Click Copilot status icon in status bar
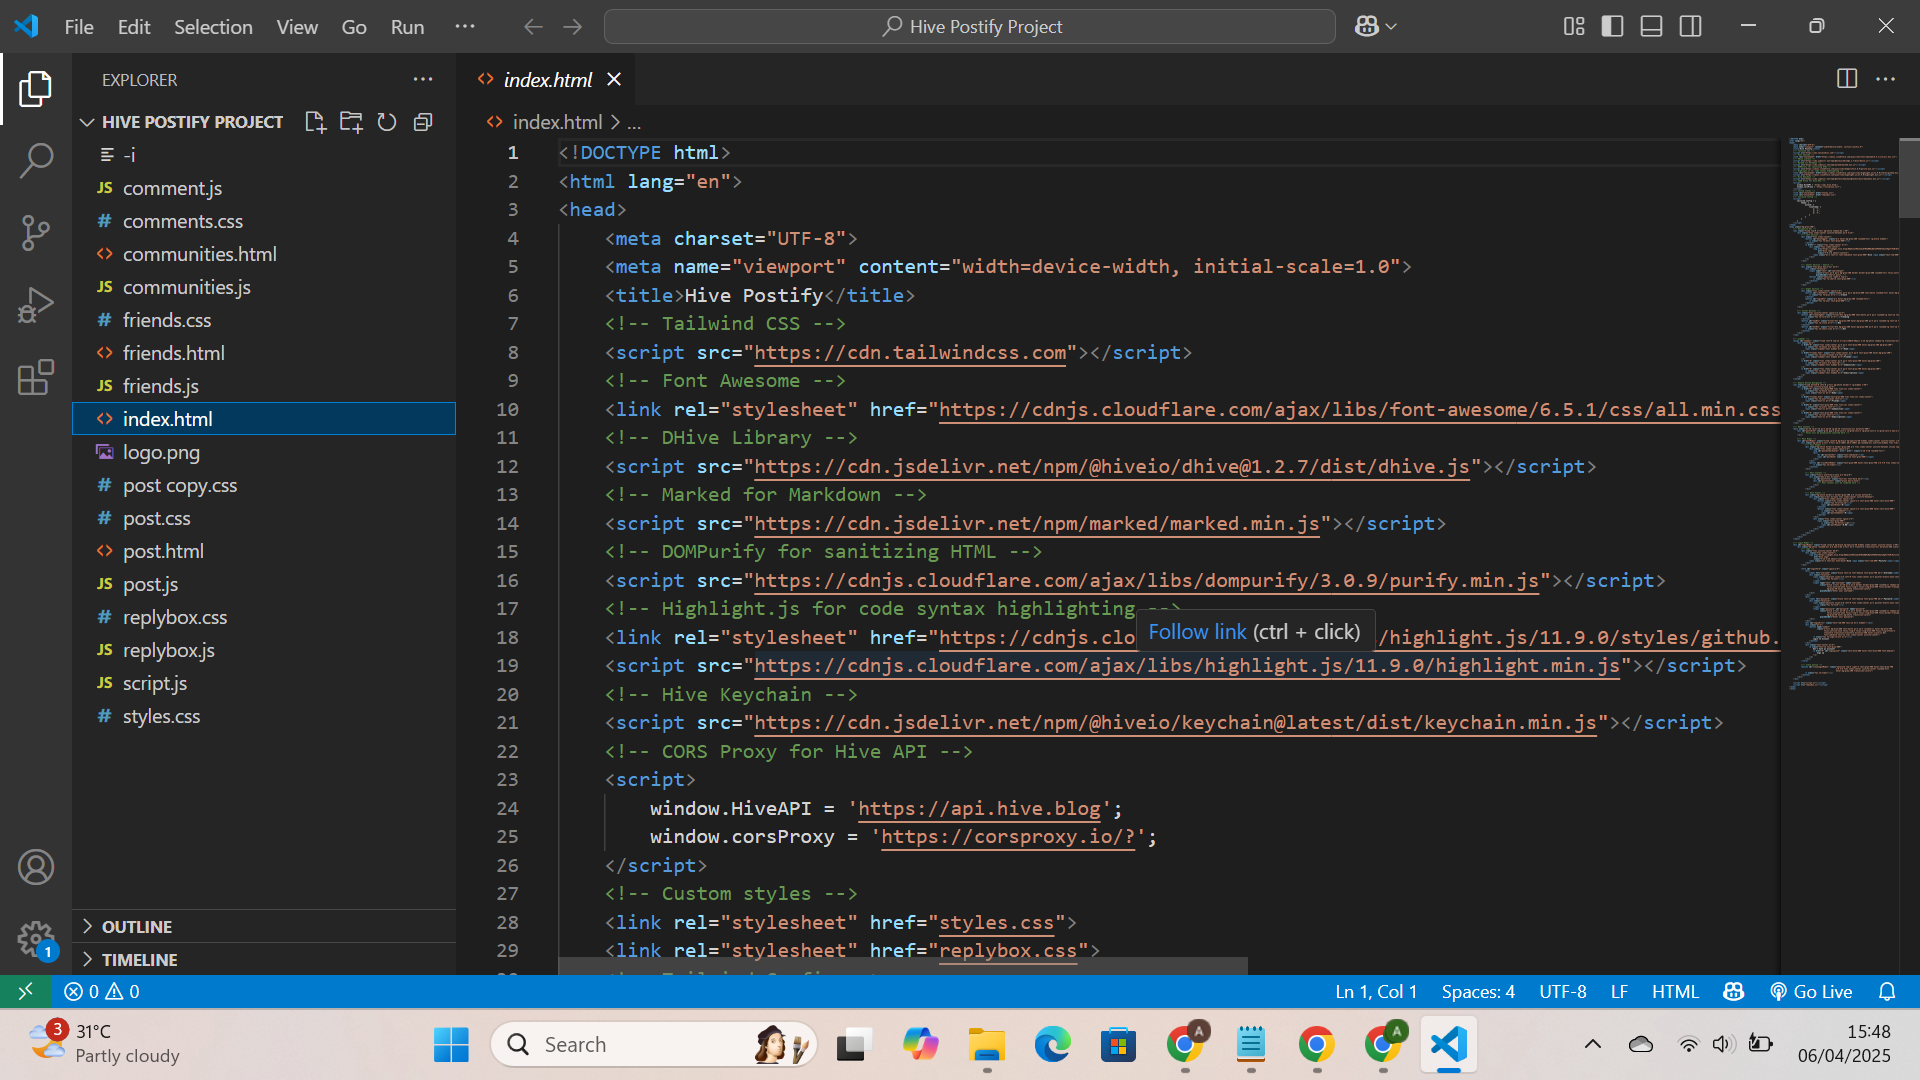Image resolution: width=1920 pixels, height=1080 pixels. (x=1734, y=991)
